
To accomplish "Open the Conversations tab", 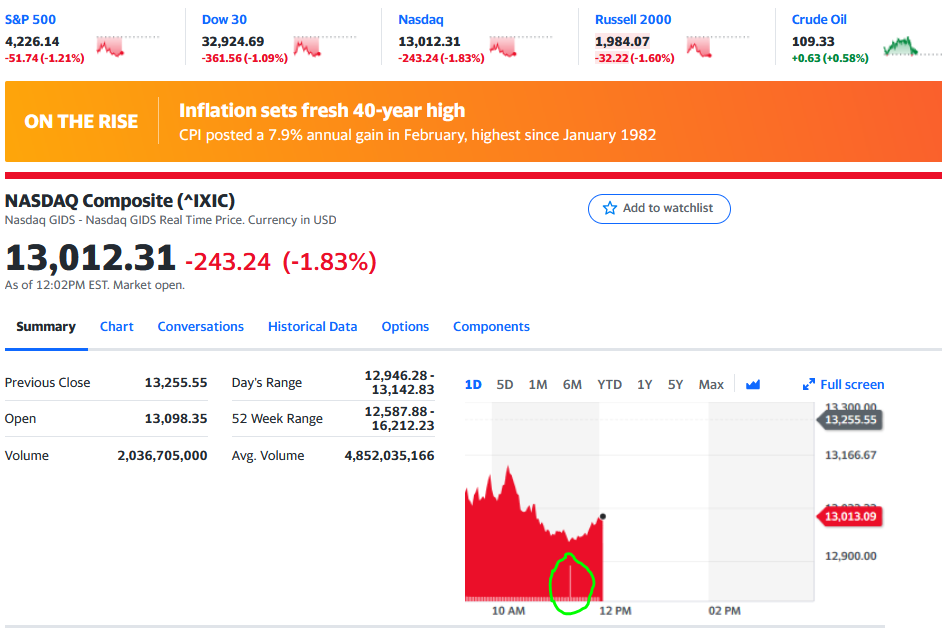I will [x=201, y=327].
